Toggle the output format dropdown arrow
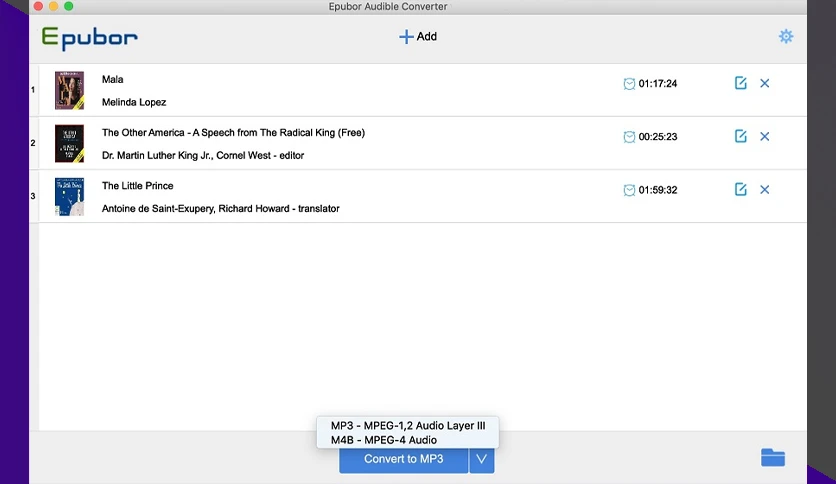 point(481,459)
